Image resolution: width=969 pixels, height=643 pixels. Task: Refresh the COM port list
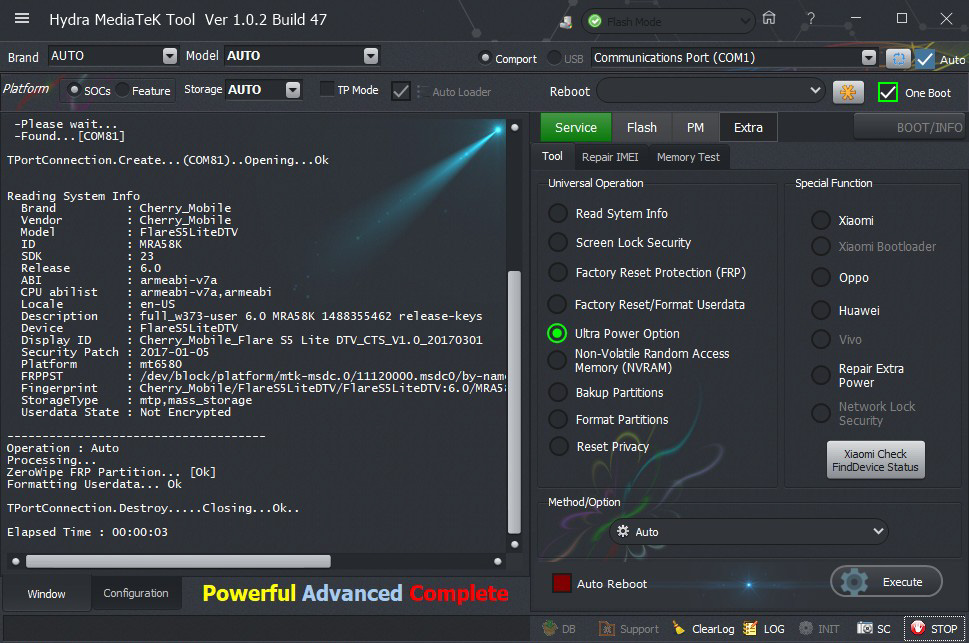coord(898,58)
